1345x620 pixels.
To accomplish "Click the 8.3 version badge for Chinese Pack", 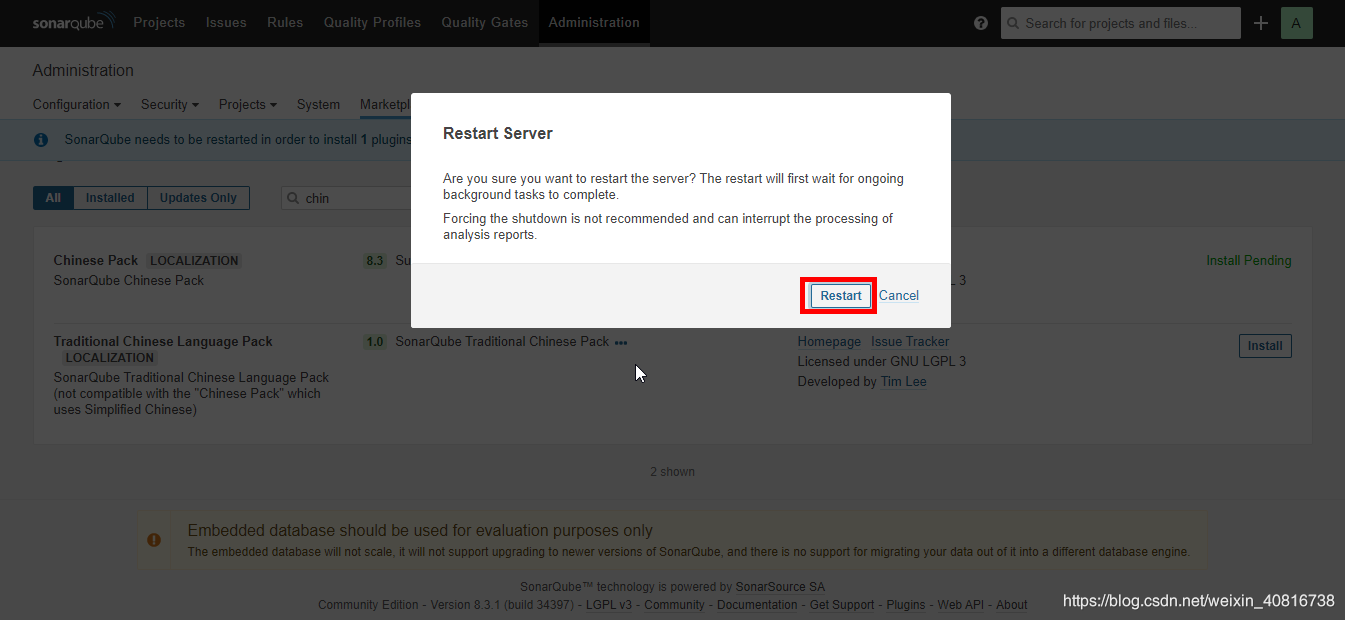I will (375, 261).
